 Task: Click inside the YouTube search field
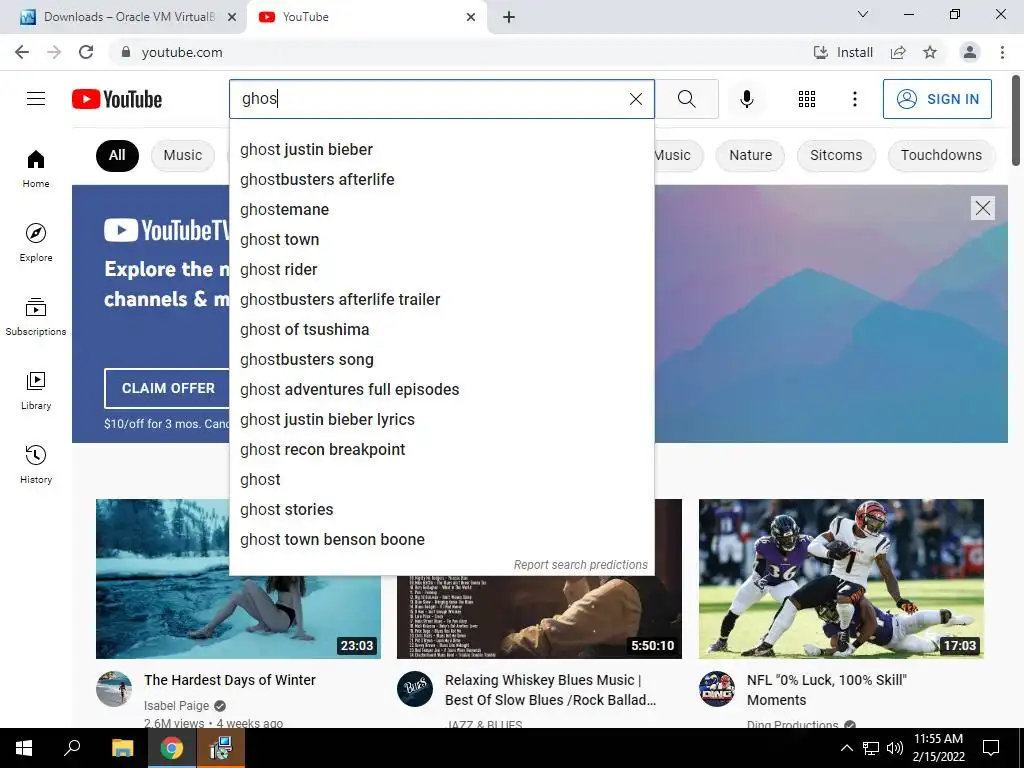[431, 99]
